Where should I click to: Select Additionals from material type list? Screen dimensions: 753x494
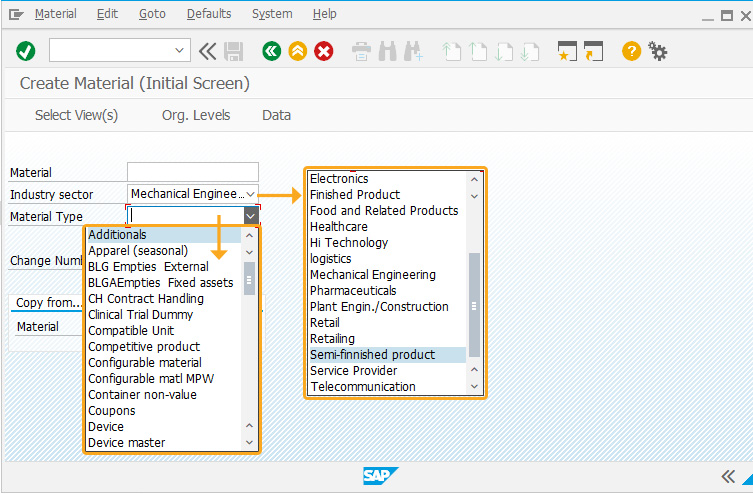point(164,235)
